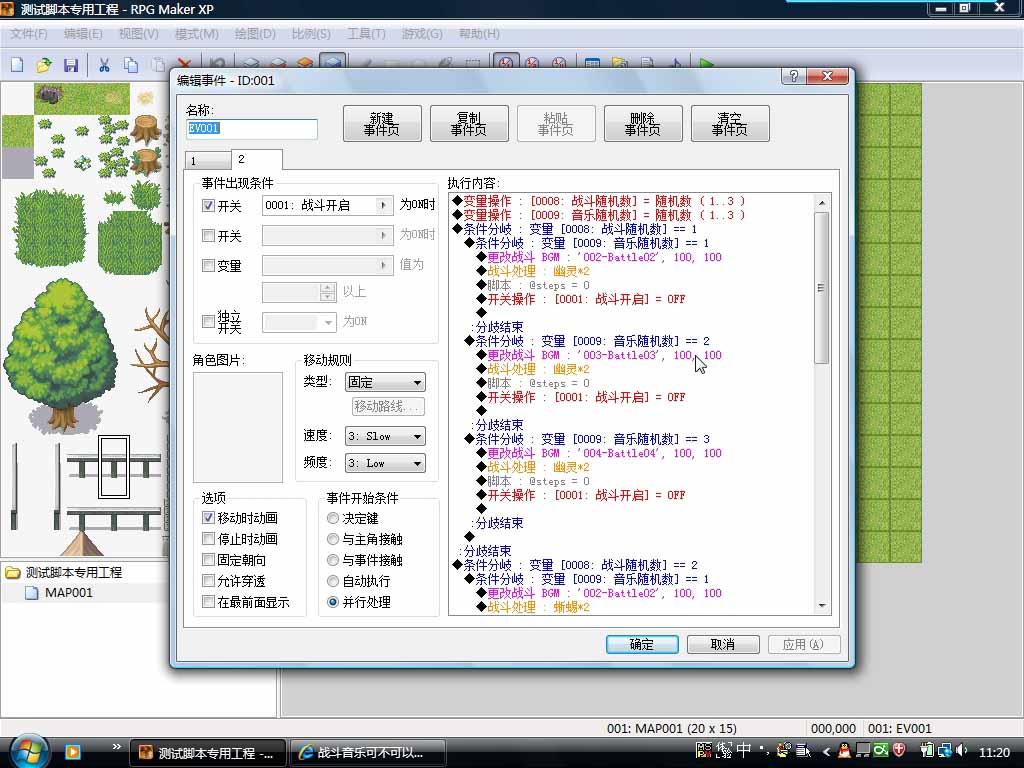Enable the 独立开关 condition checkbox
The width and height of the screenshot is (1024, 768).
[208, 321]
